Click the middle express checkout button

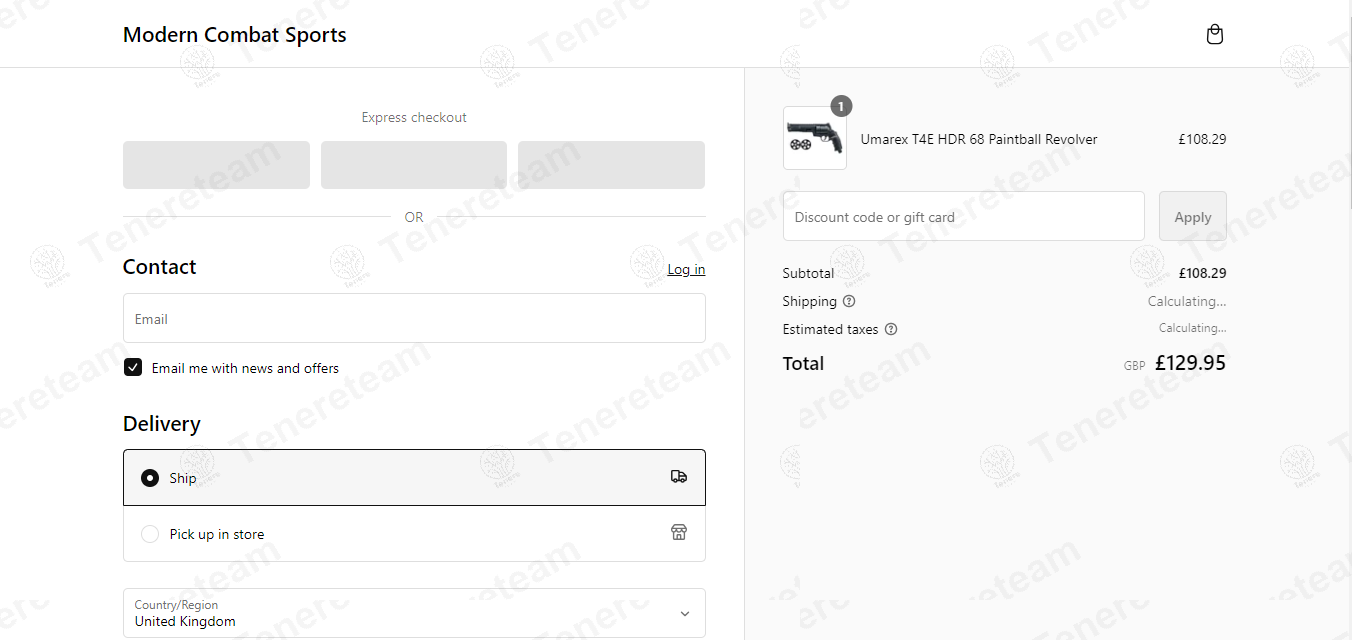[x=414, y=165]
